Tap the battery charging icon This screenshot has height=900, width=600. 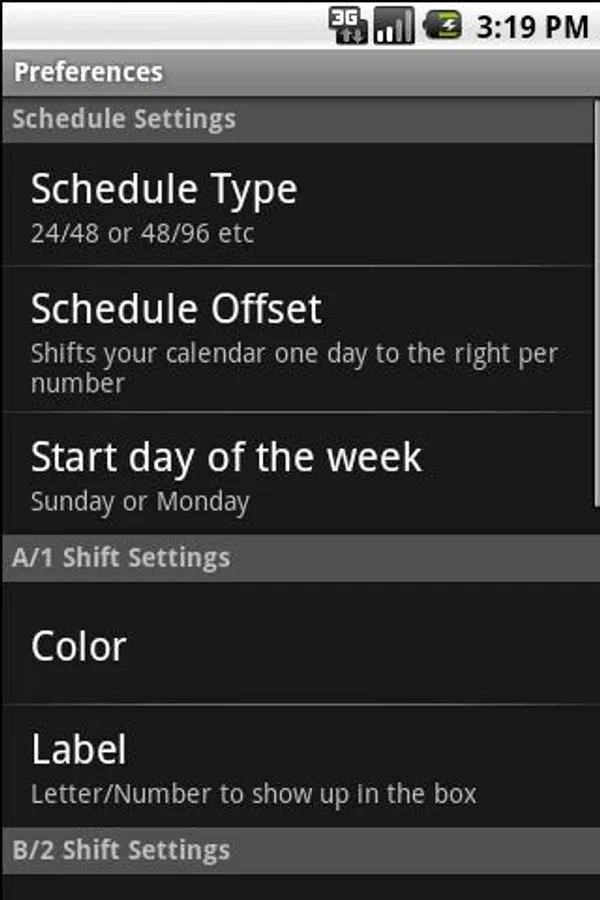click(x=441, y=25)
